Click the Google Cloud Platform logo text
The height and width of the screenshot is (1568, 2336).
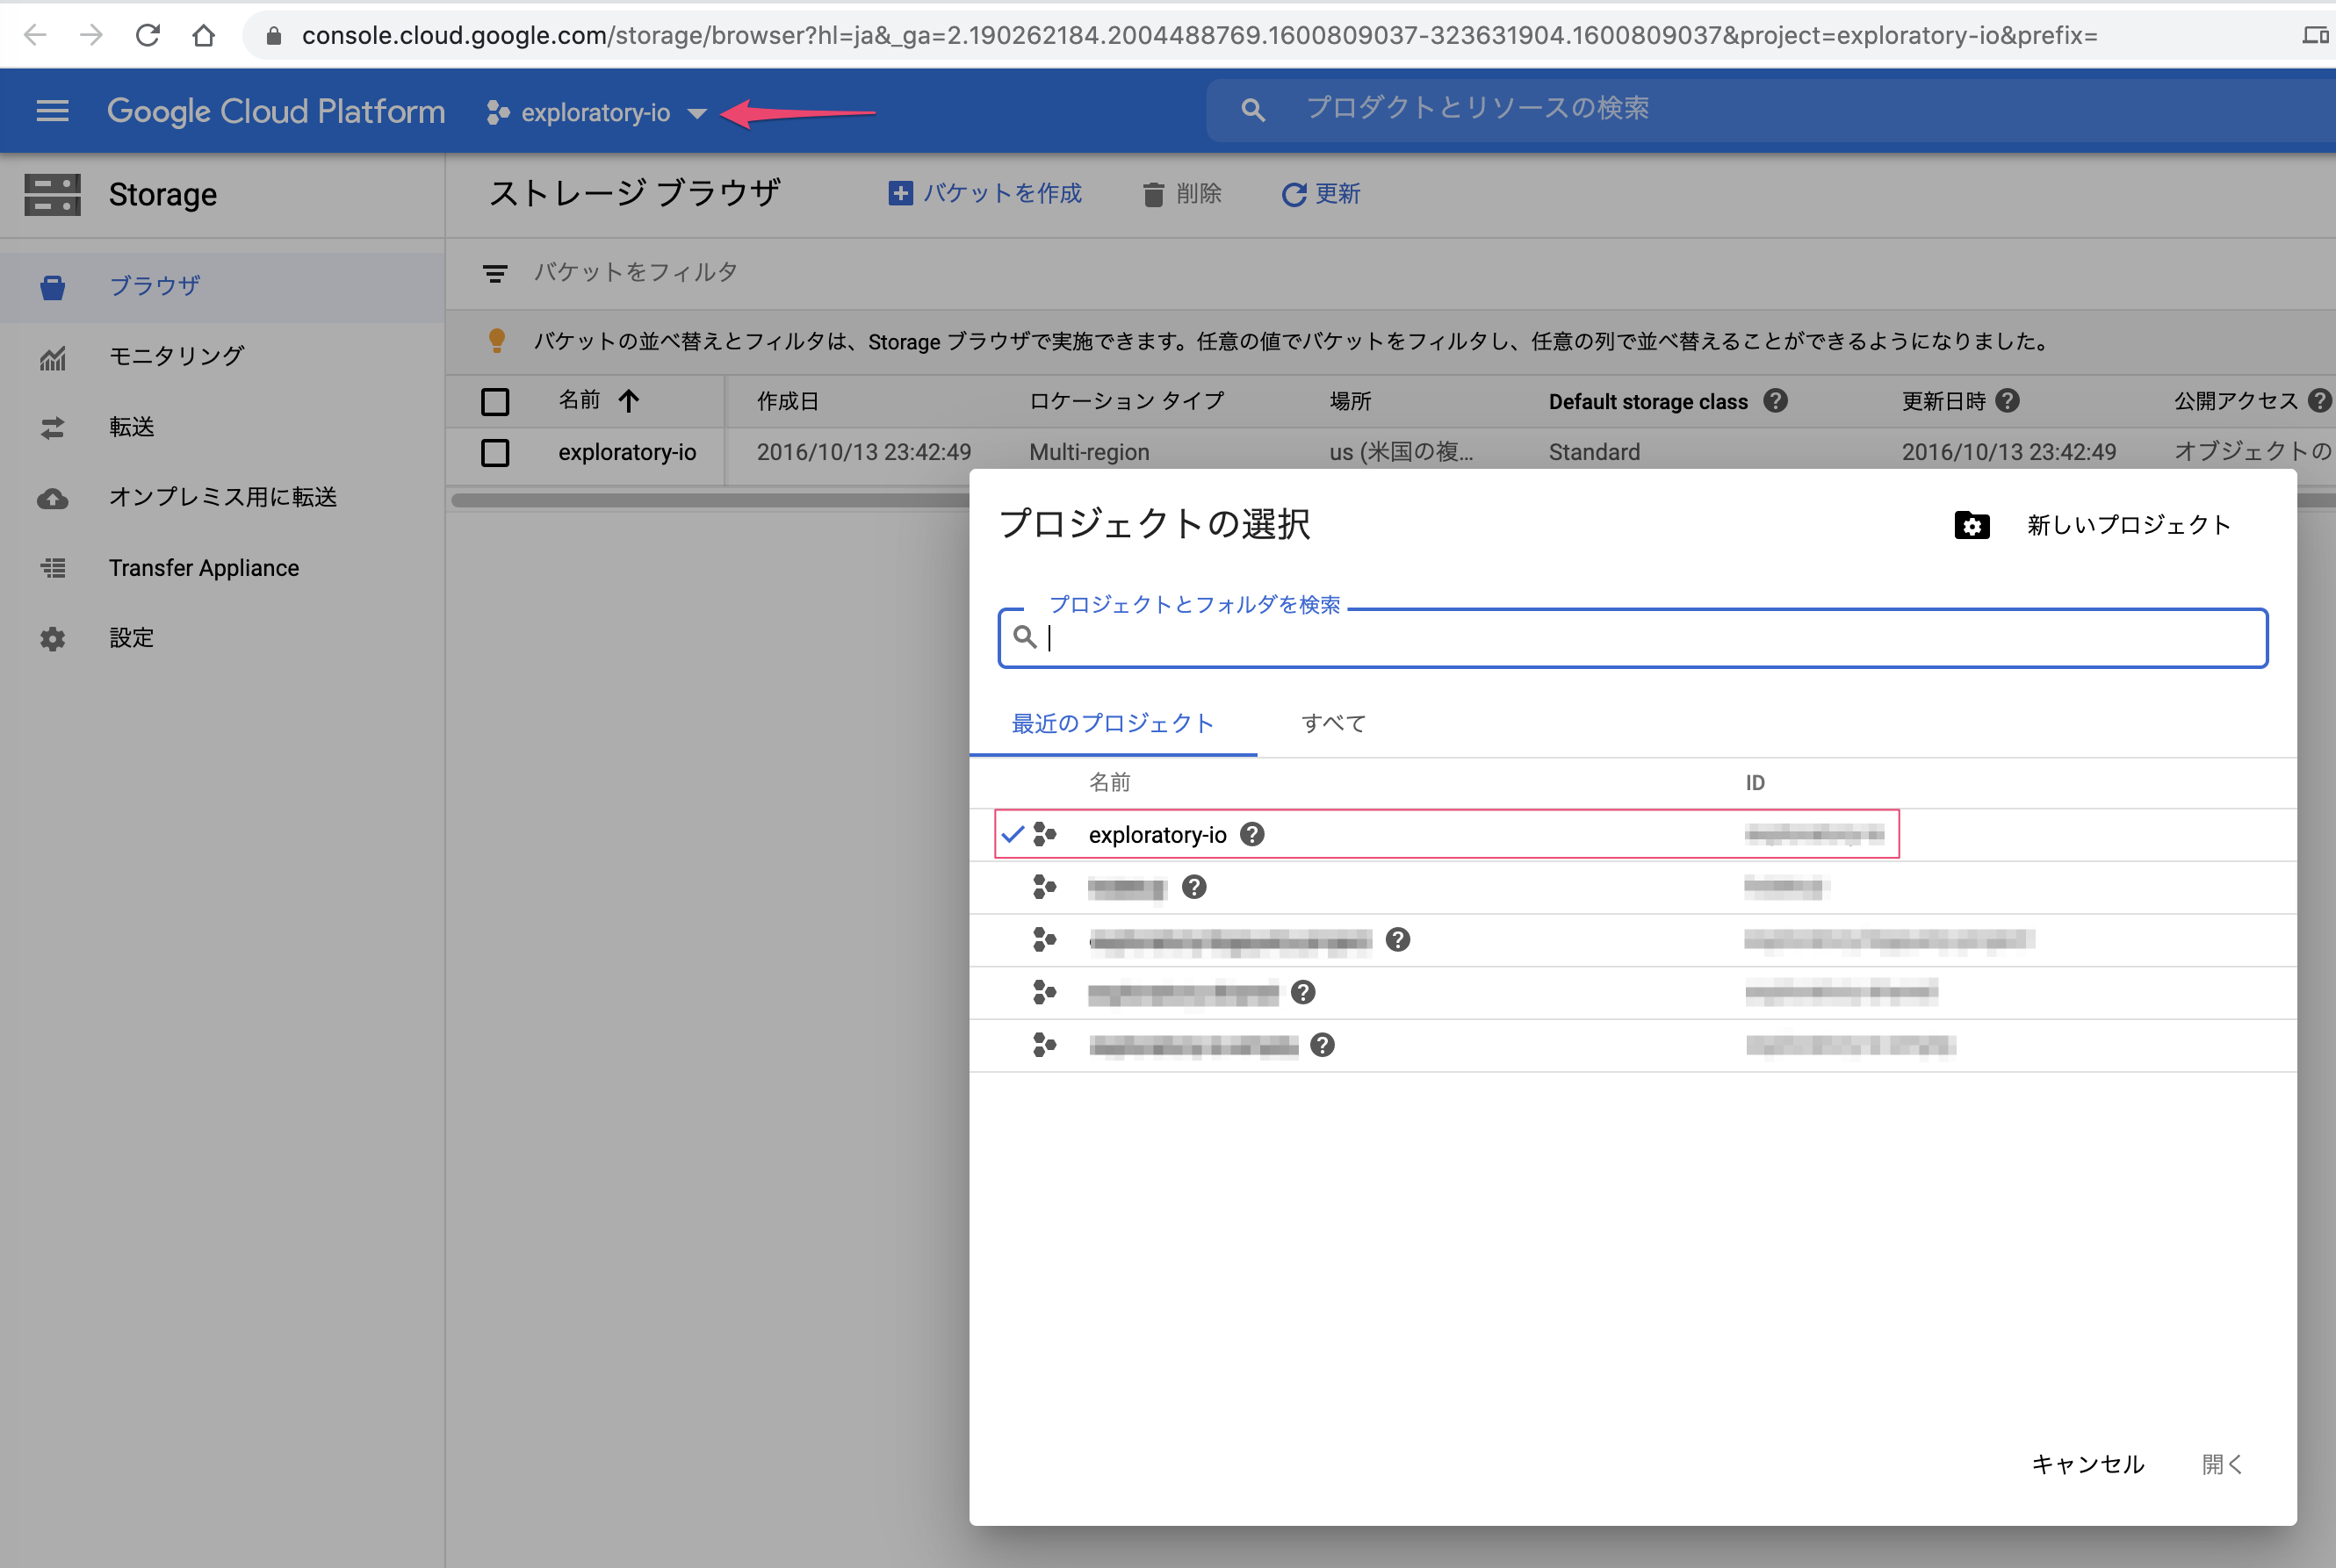[x=276, y=111]
